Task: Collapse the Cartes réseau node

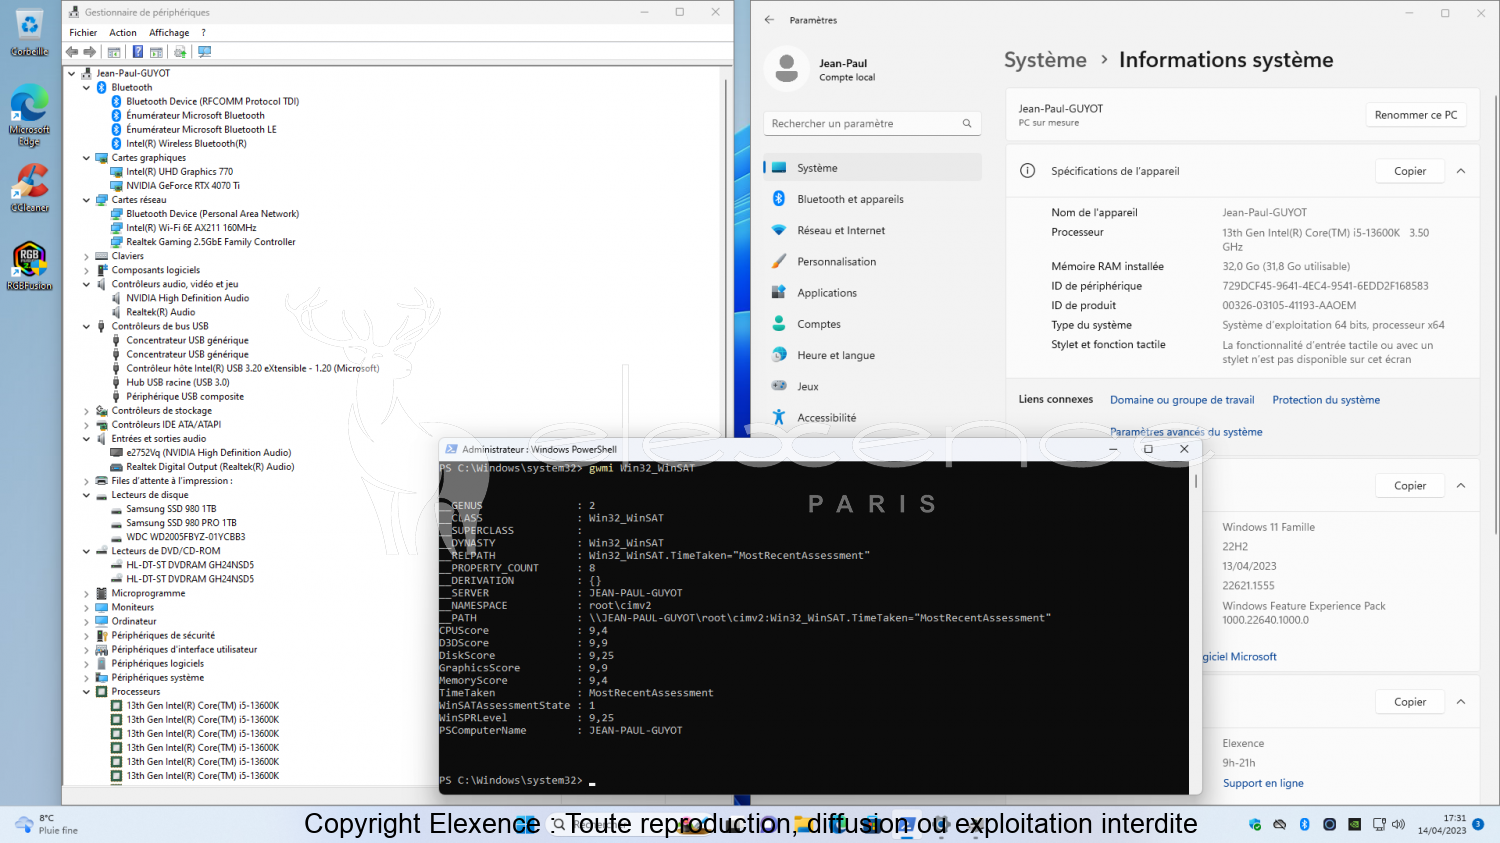Action: [x=86, y=200]
